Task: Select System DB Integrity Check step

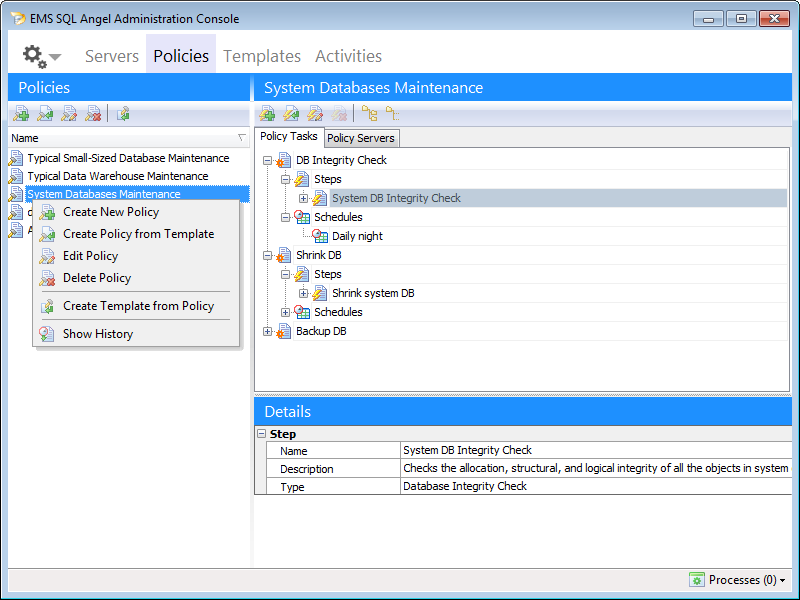Action: pyautogui.click(x=396, y=198)
